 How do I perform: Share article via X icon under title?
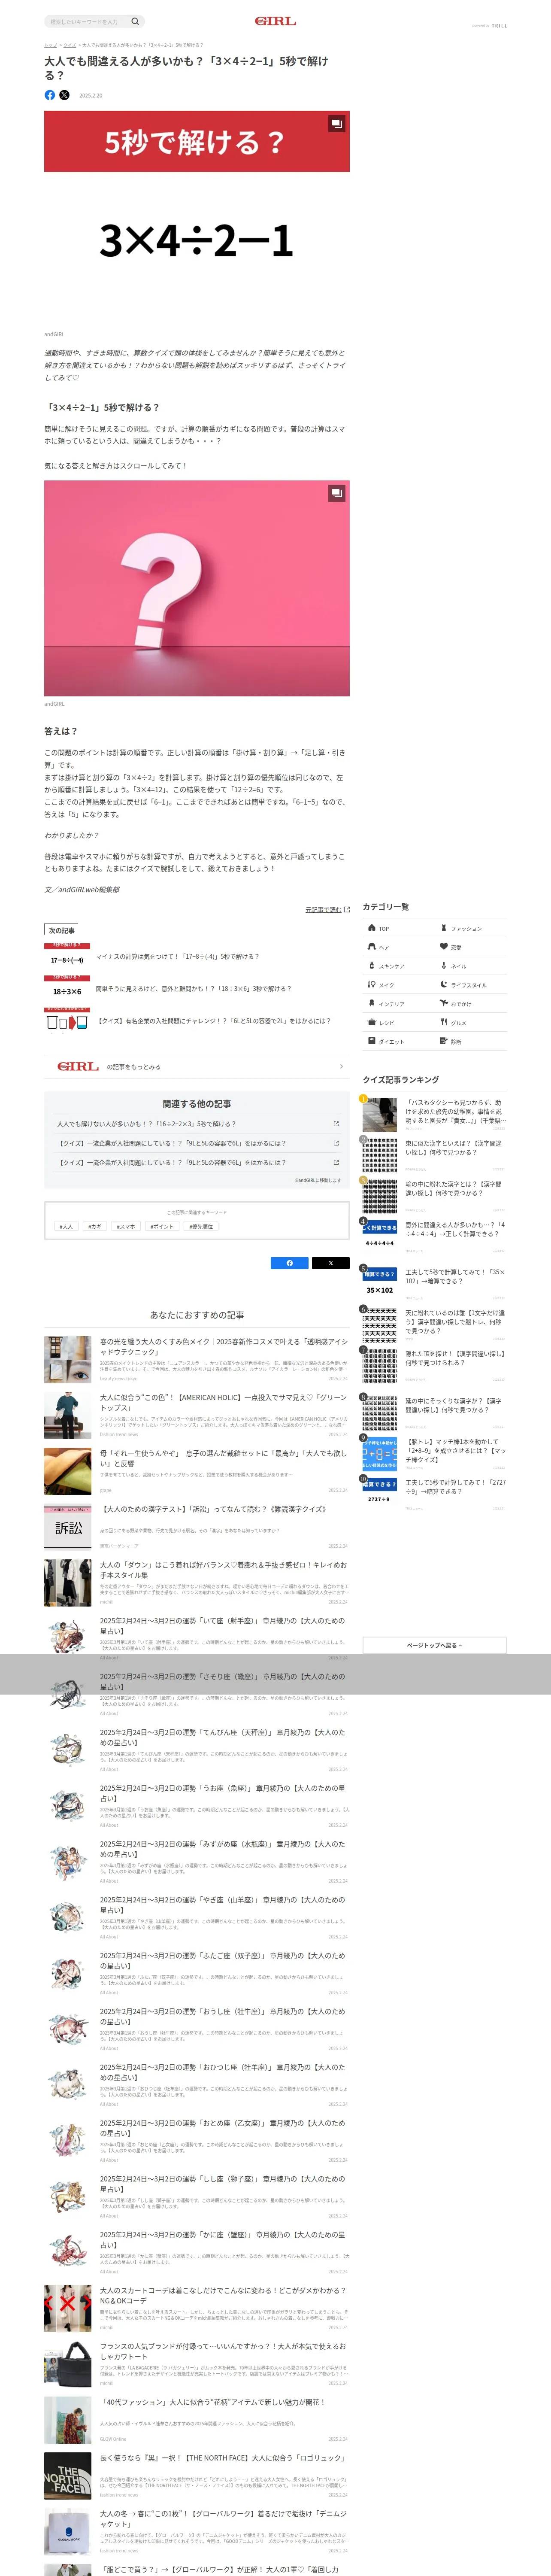[x=64, y=95]
